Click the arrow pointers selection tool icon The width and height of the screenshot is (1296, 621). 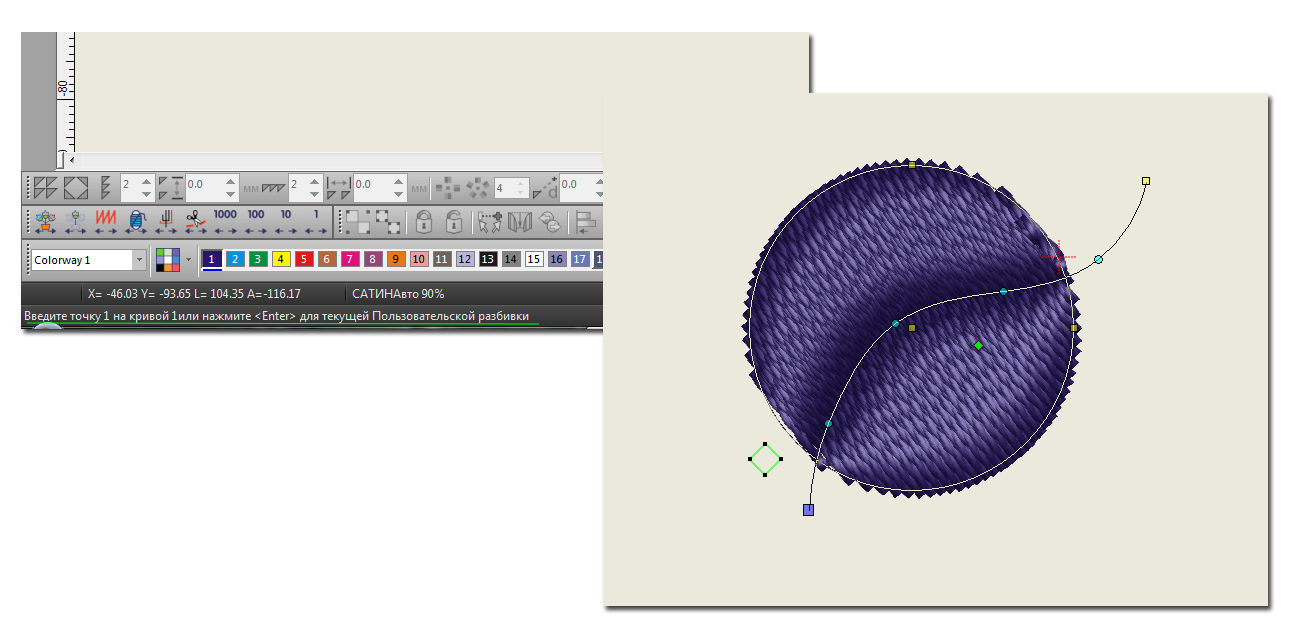tap(490, 222)
